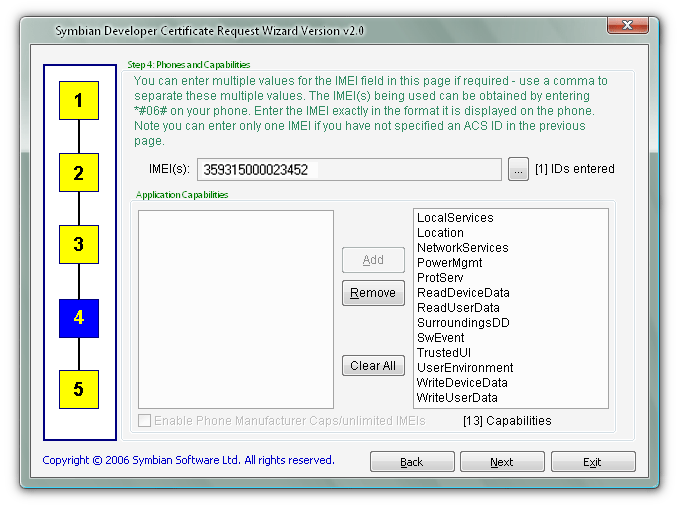
Task: Click the Symbian copyright notice text
Action: [x=188, y=460]
